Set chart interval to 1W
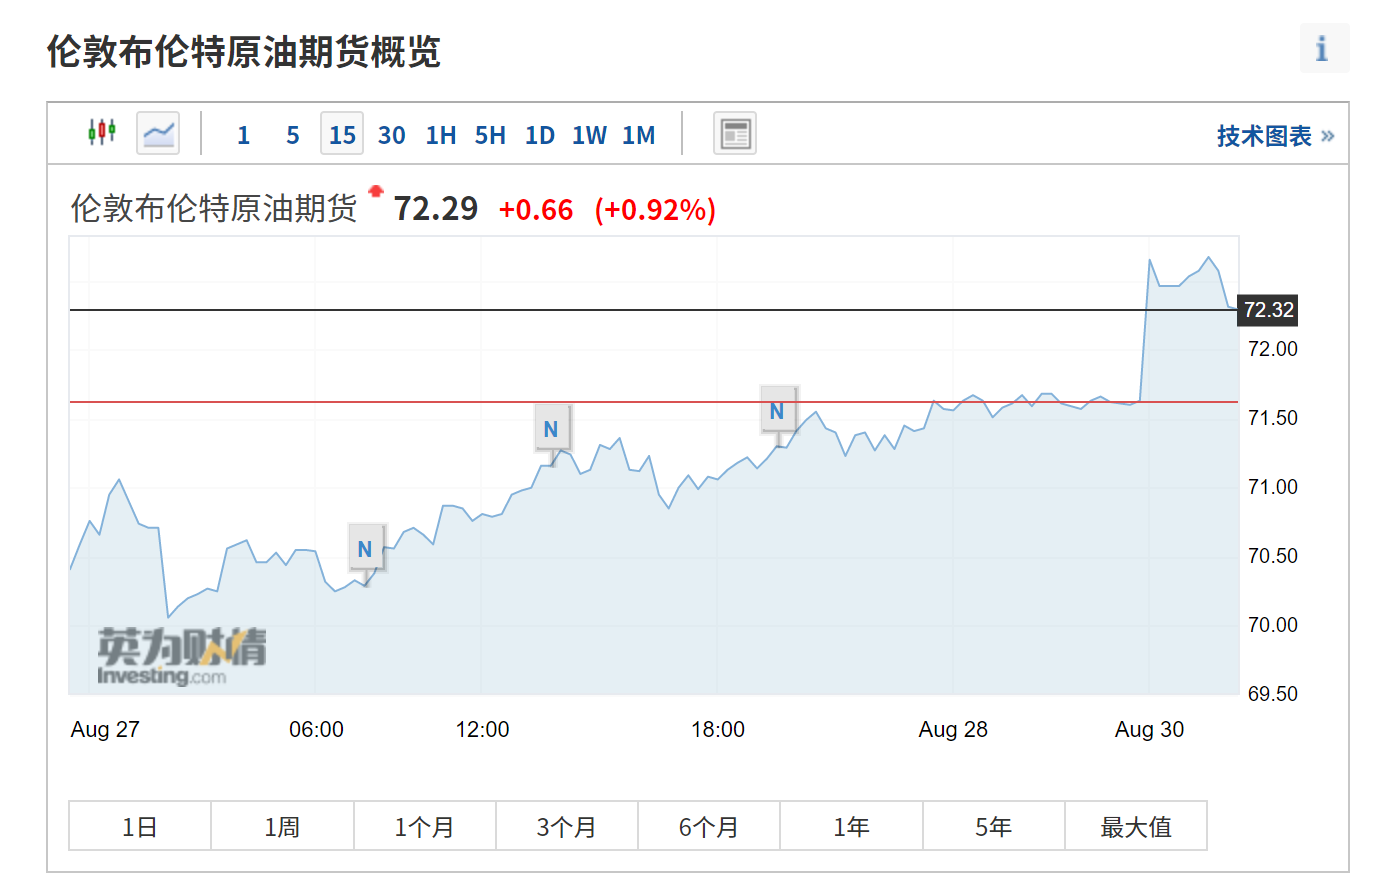 pyautogui.click(x=589, y=135)
